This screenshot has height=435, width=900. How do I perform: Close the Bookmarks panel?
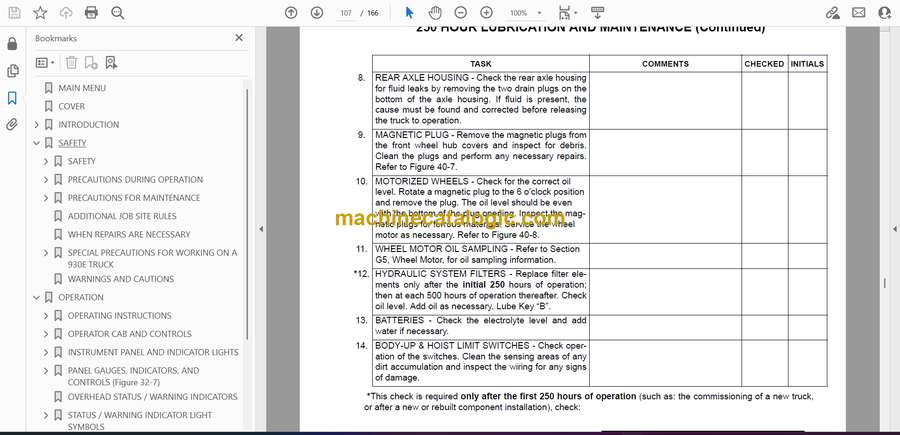click(x=239, y=38)
